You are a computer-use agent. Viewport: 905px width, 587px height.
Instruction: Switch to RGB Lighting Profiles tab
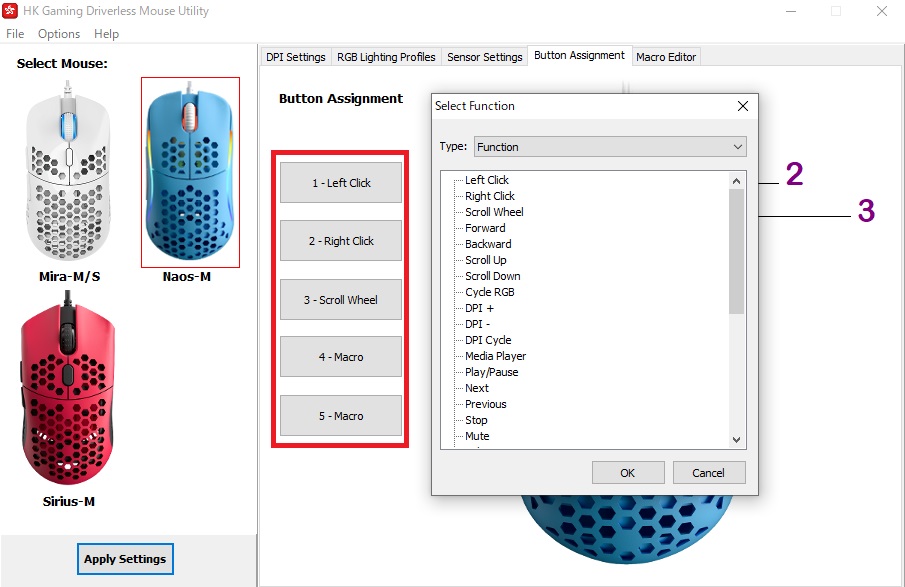pyautogui.click(x=386, y=57)
